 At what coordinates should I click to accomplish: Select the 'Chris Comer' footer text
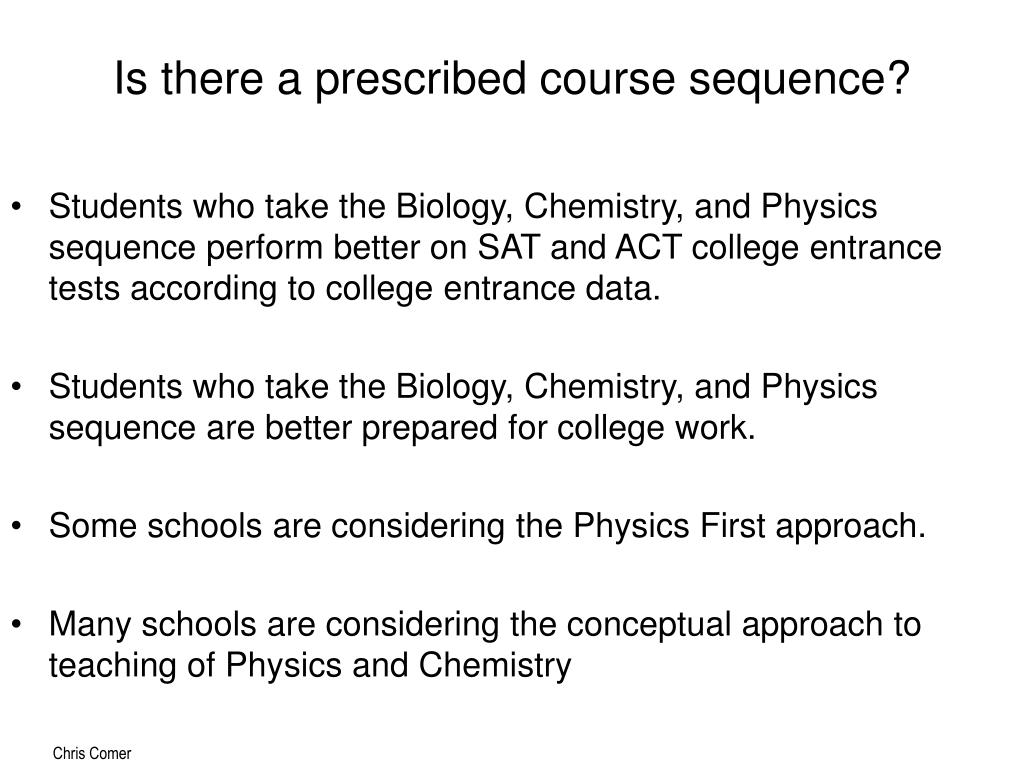[92, 753]
